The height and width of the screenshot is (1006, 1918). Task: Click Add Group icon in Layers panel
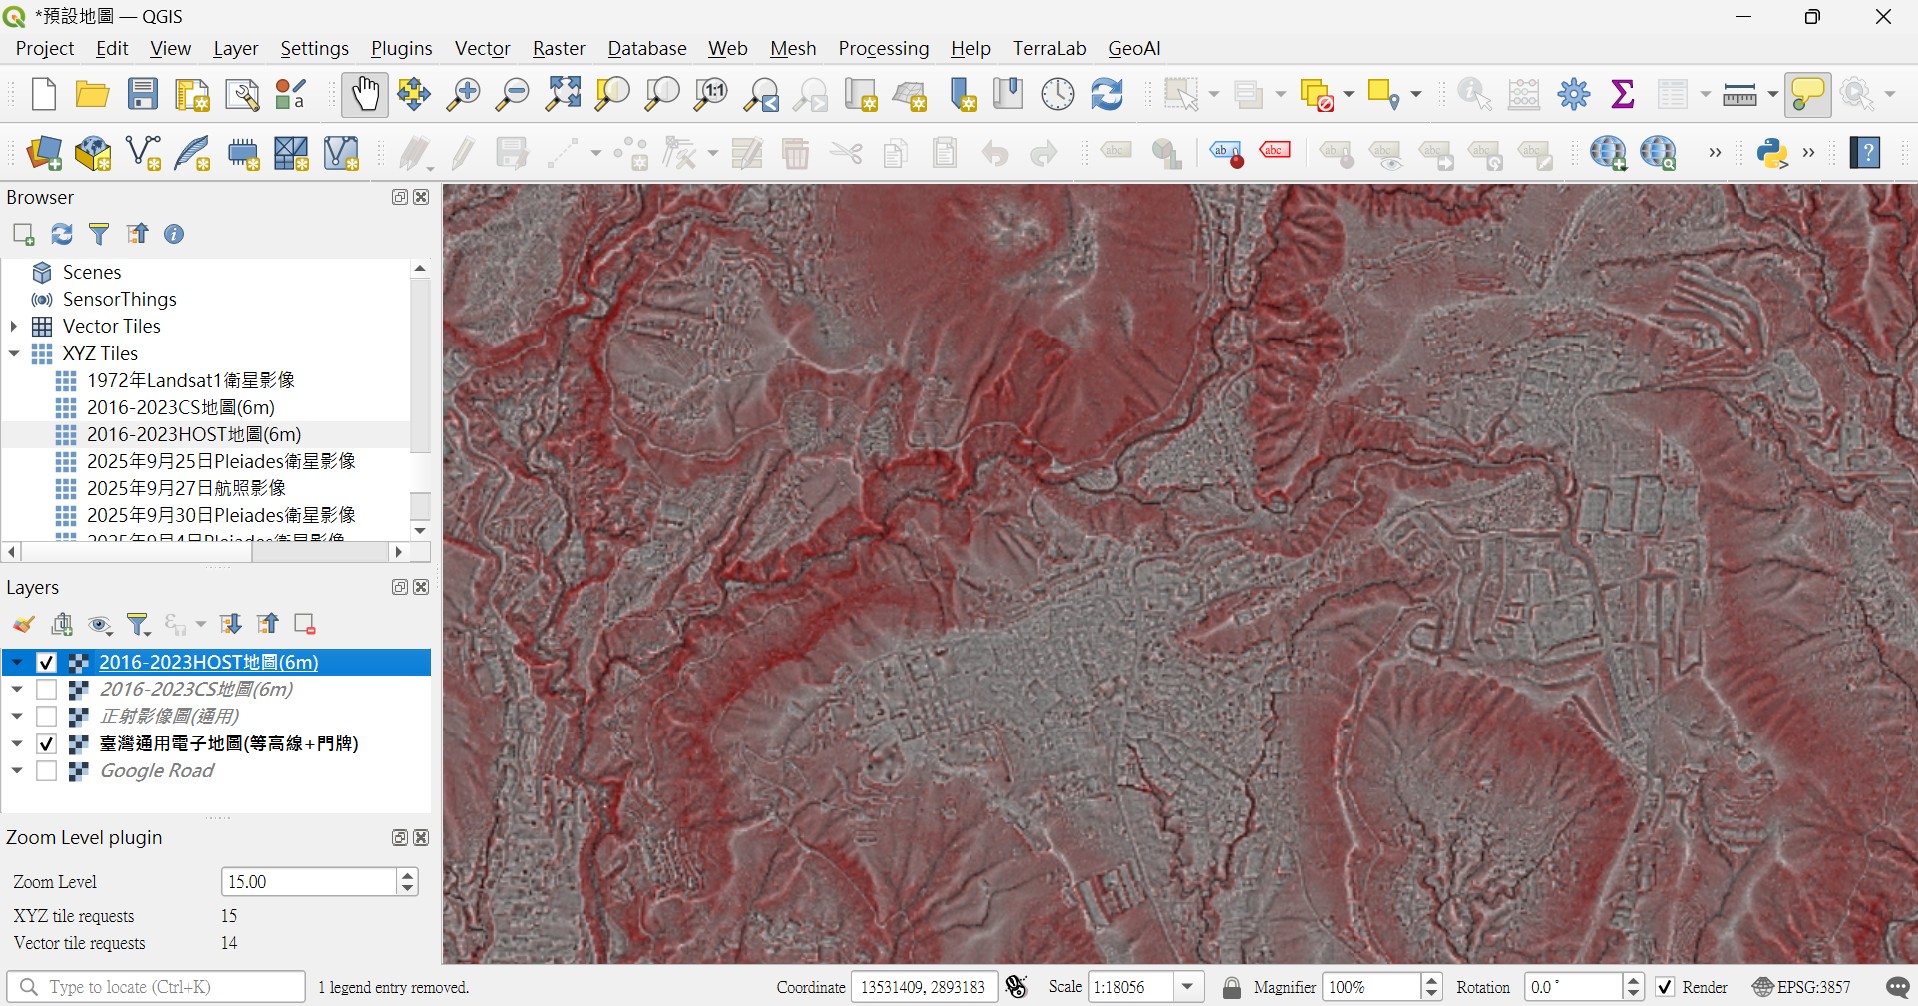[x=62, y=625]
